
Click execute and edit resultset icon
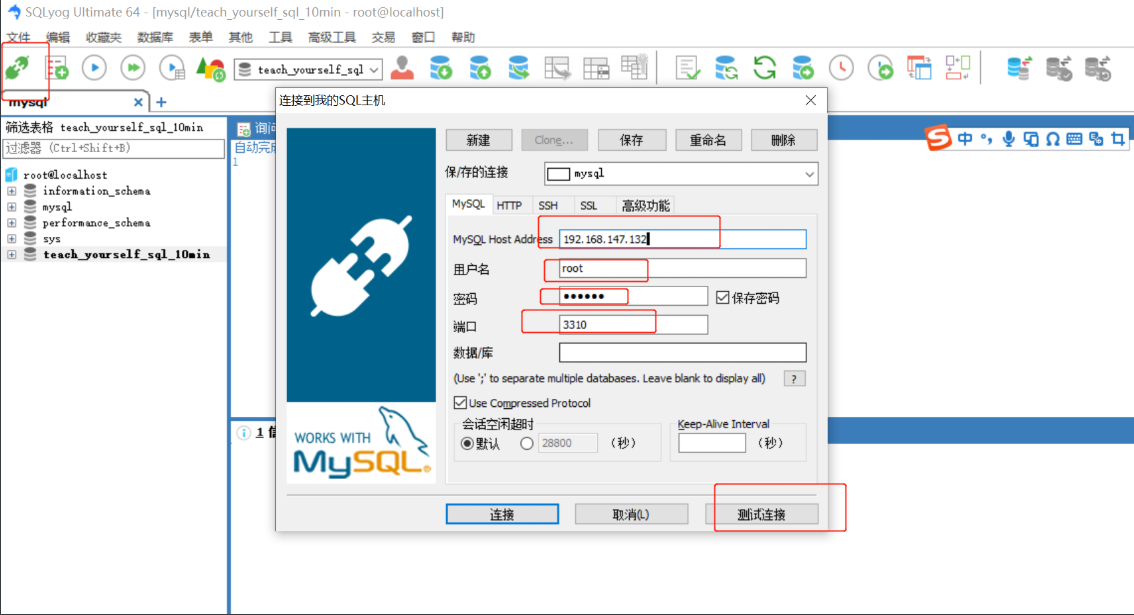tap(172, 68)
